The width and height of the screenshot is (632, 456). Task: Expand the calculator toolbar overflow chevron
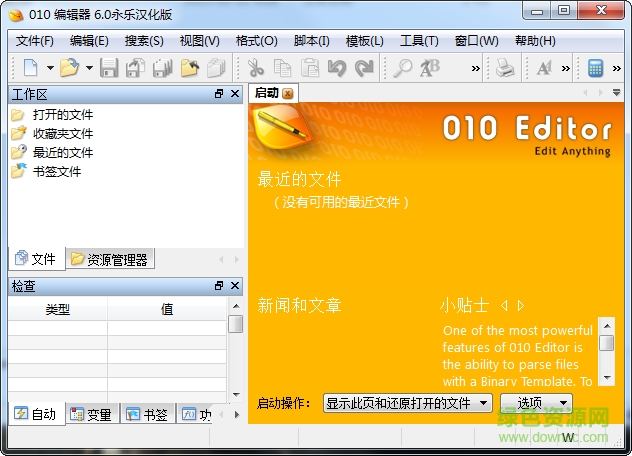[617, 69]
